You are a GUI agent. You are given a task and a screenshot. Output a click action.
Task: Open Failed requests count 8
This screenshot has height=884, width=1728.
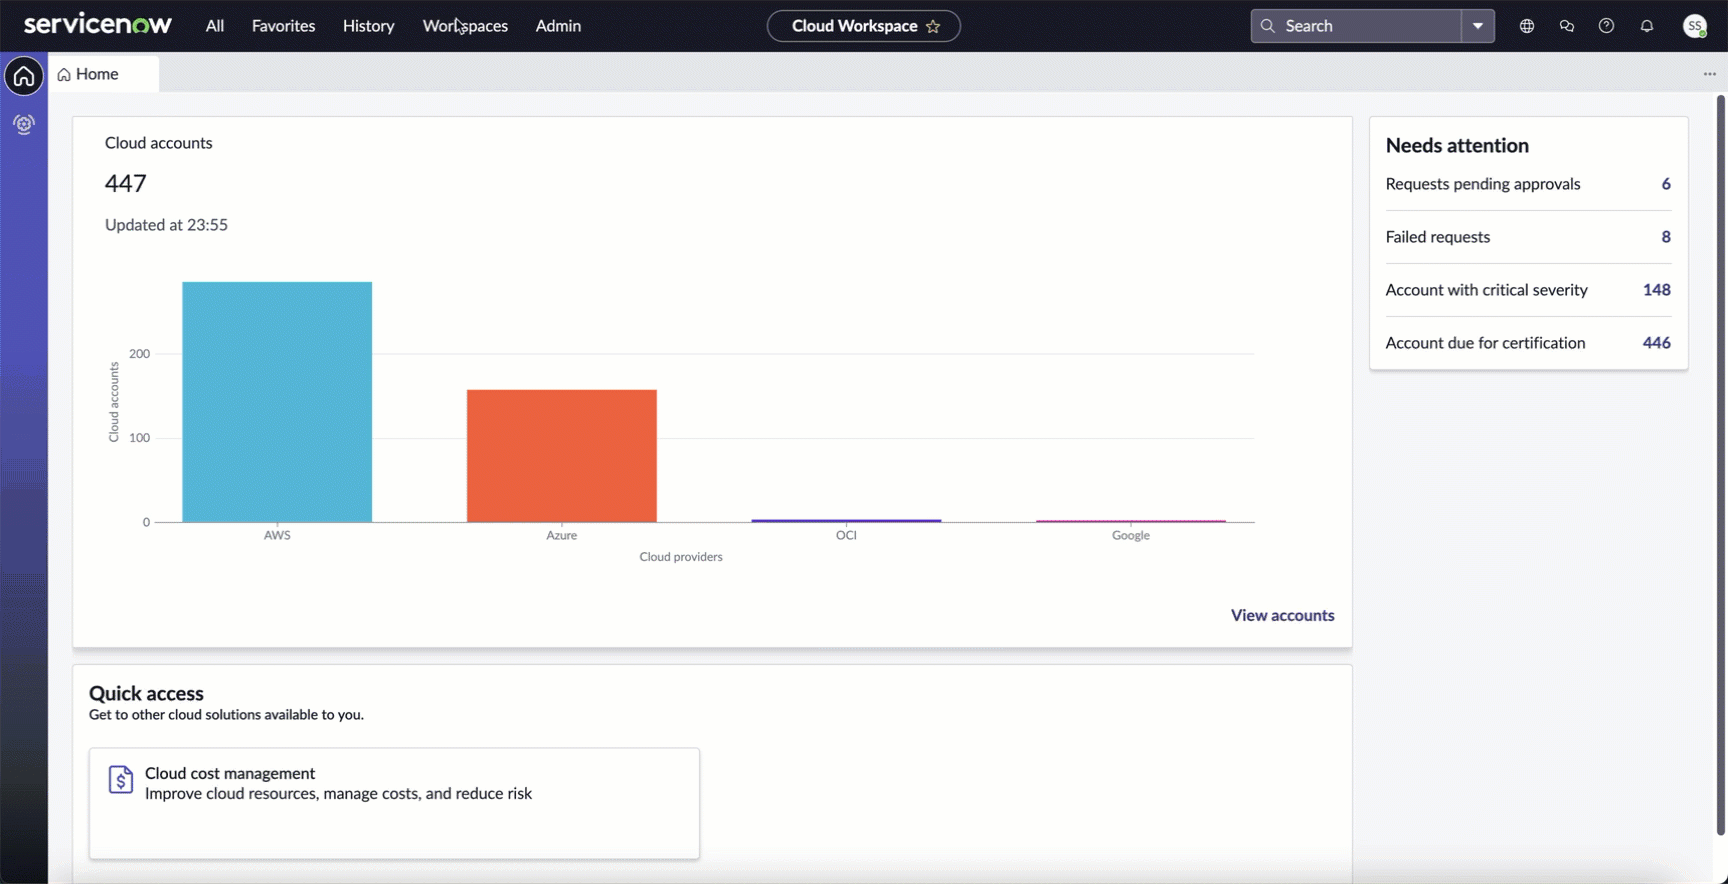1666,237
